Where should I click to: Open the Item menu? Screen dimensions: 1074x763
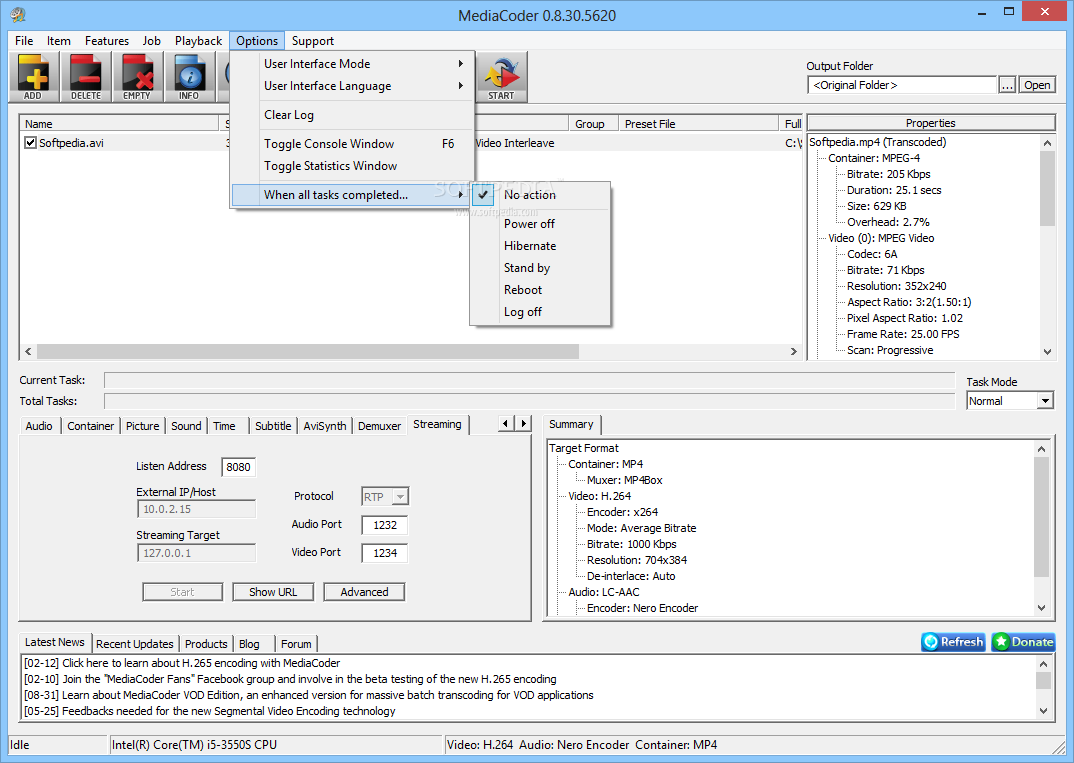pyautogui.click(x=59, y=41)
